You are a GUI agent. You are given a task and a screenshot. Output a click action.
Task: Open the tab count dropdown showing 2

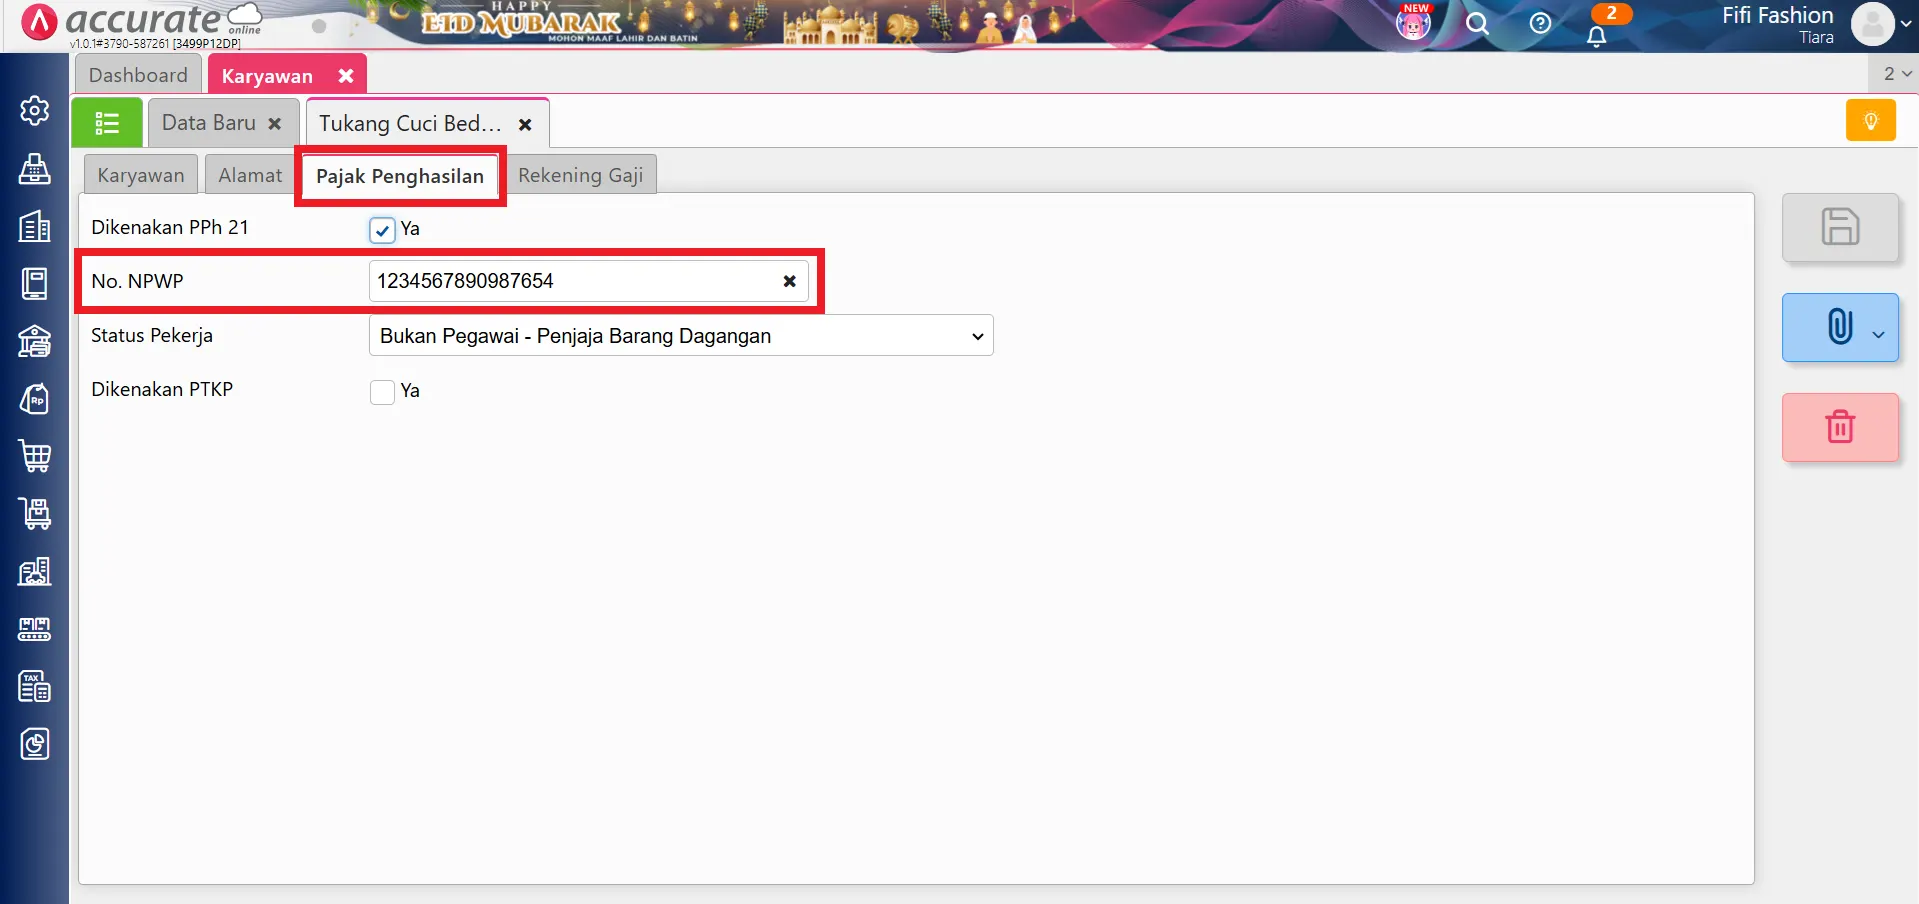[x=1896, y=74]
